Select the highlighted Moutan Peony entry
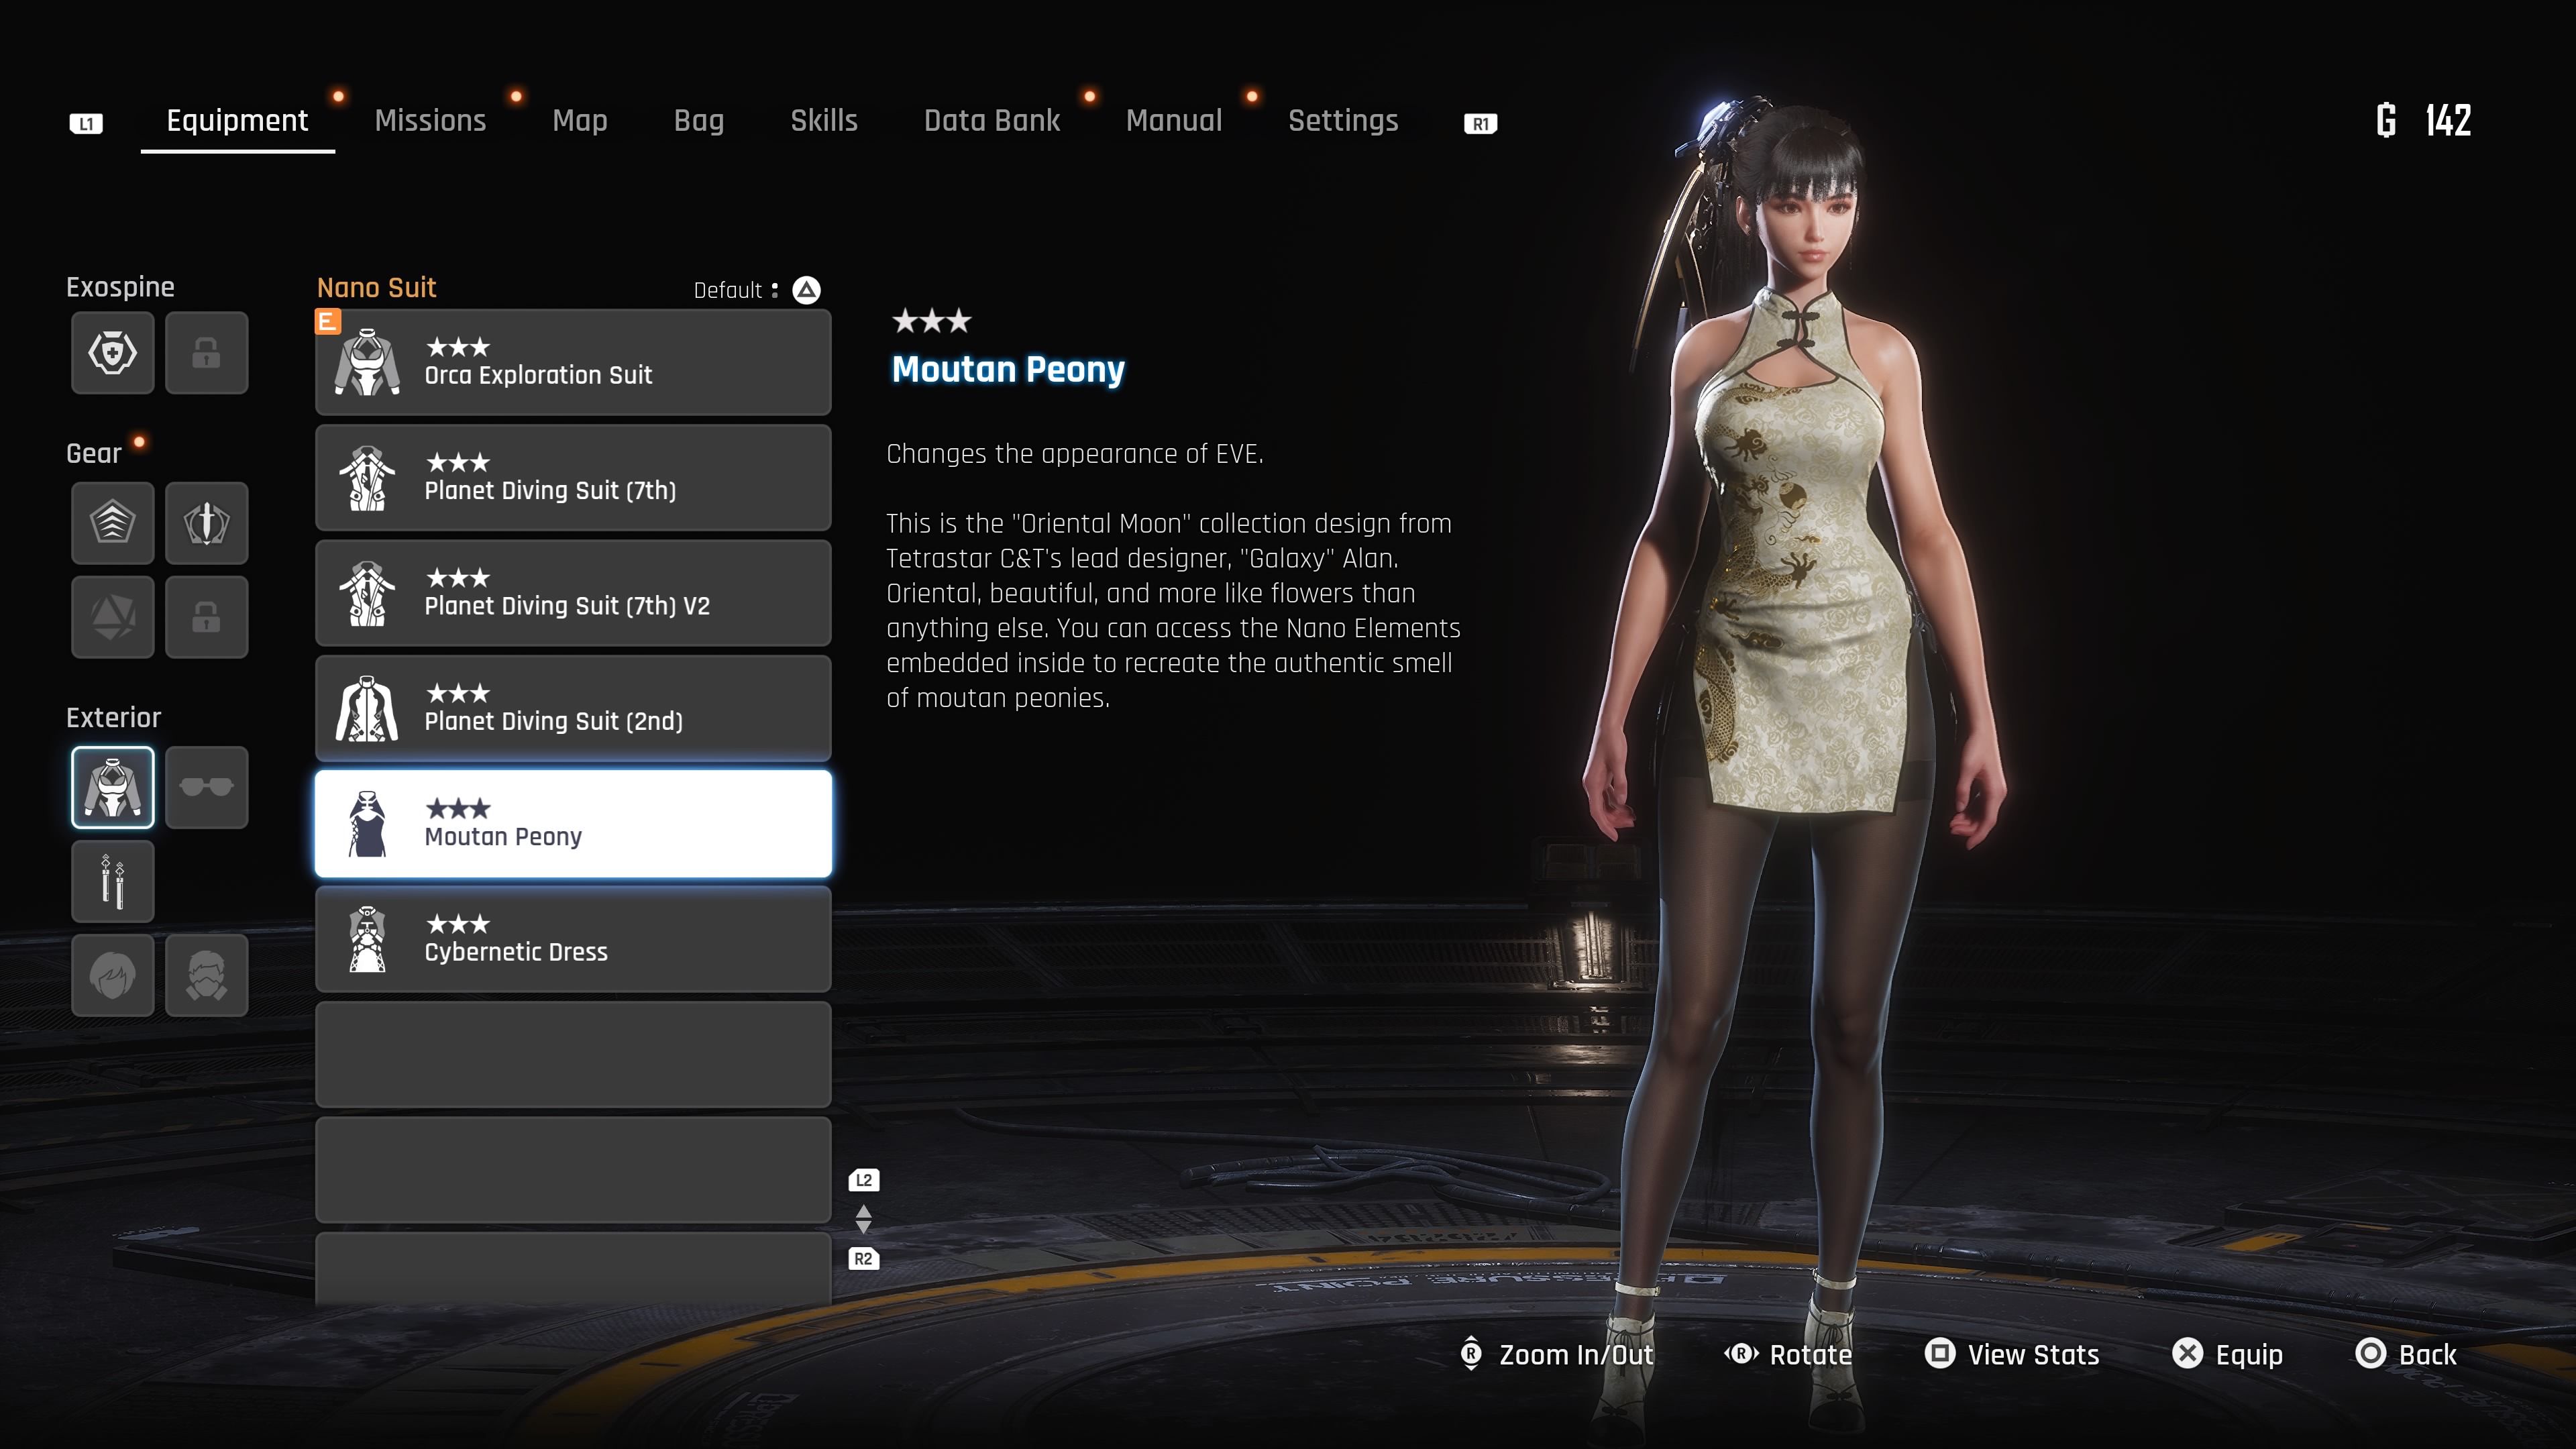Viewport: 2576px width, 1449px height. tap(573, 824)
